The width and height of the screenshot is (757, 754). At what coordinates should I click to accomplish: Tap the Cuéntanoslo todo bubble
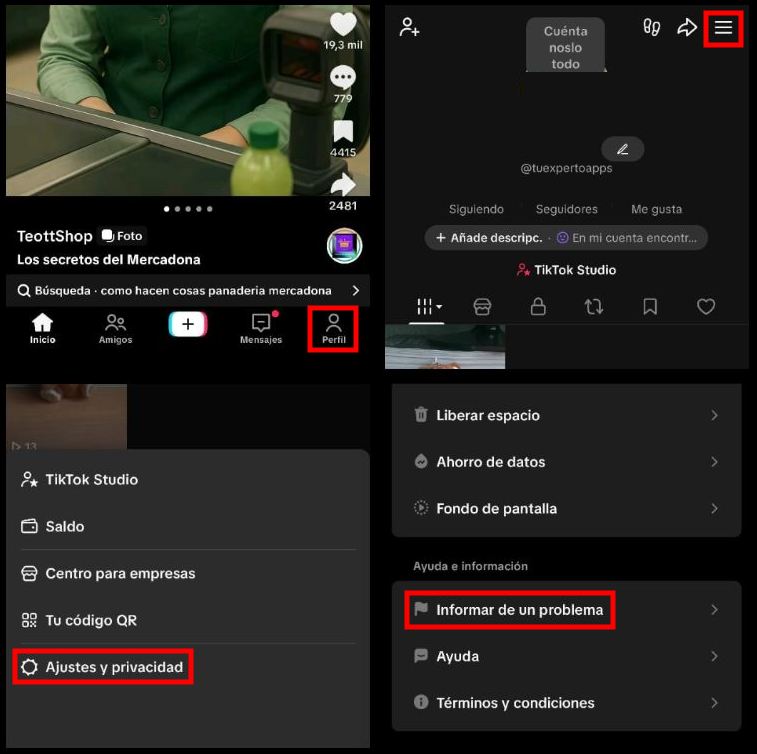click(565, 46)
